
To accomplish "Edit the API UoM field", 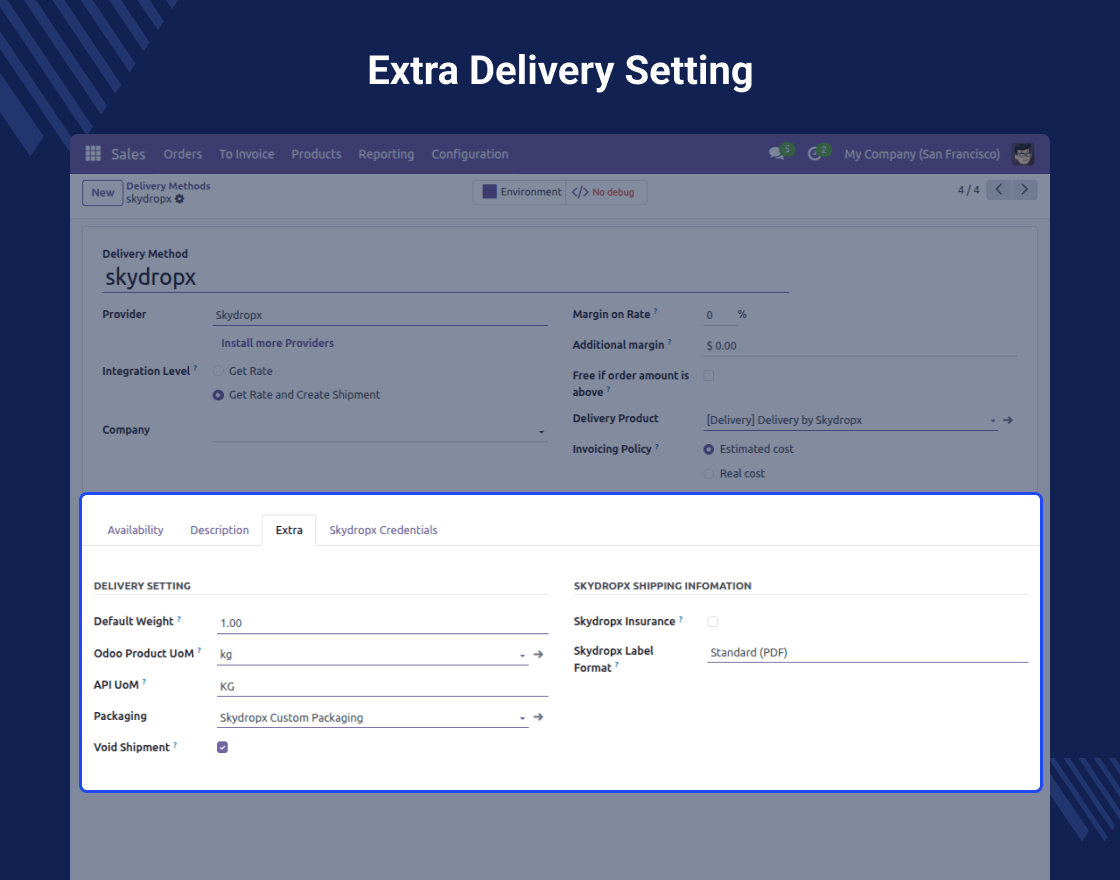I will [383, 686].
